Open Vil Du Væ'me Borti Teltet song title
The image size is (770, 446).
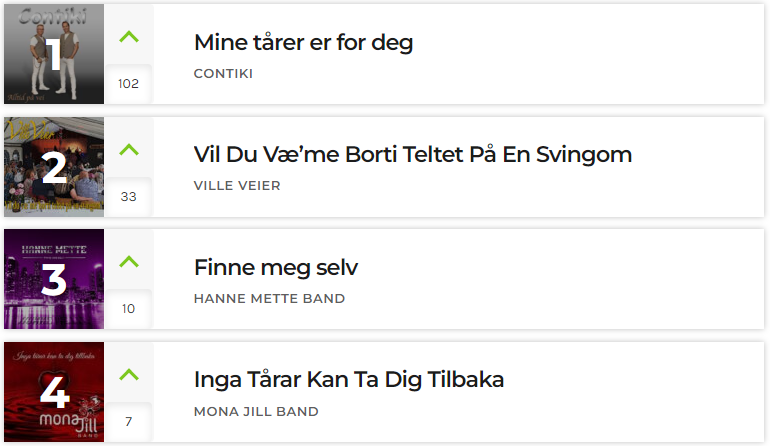tap(412, 155)
